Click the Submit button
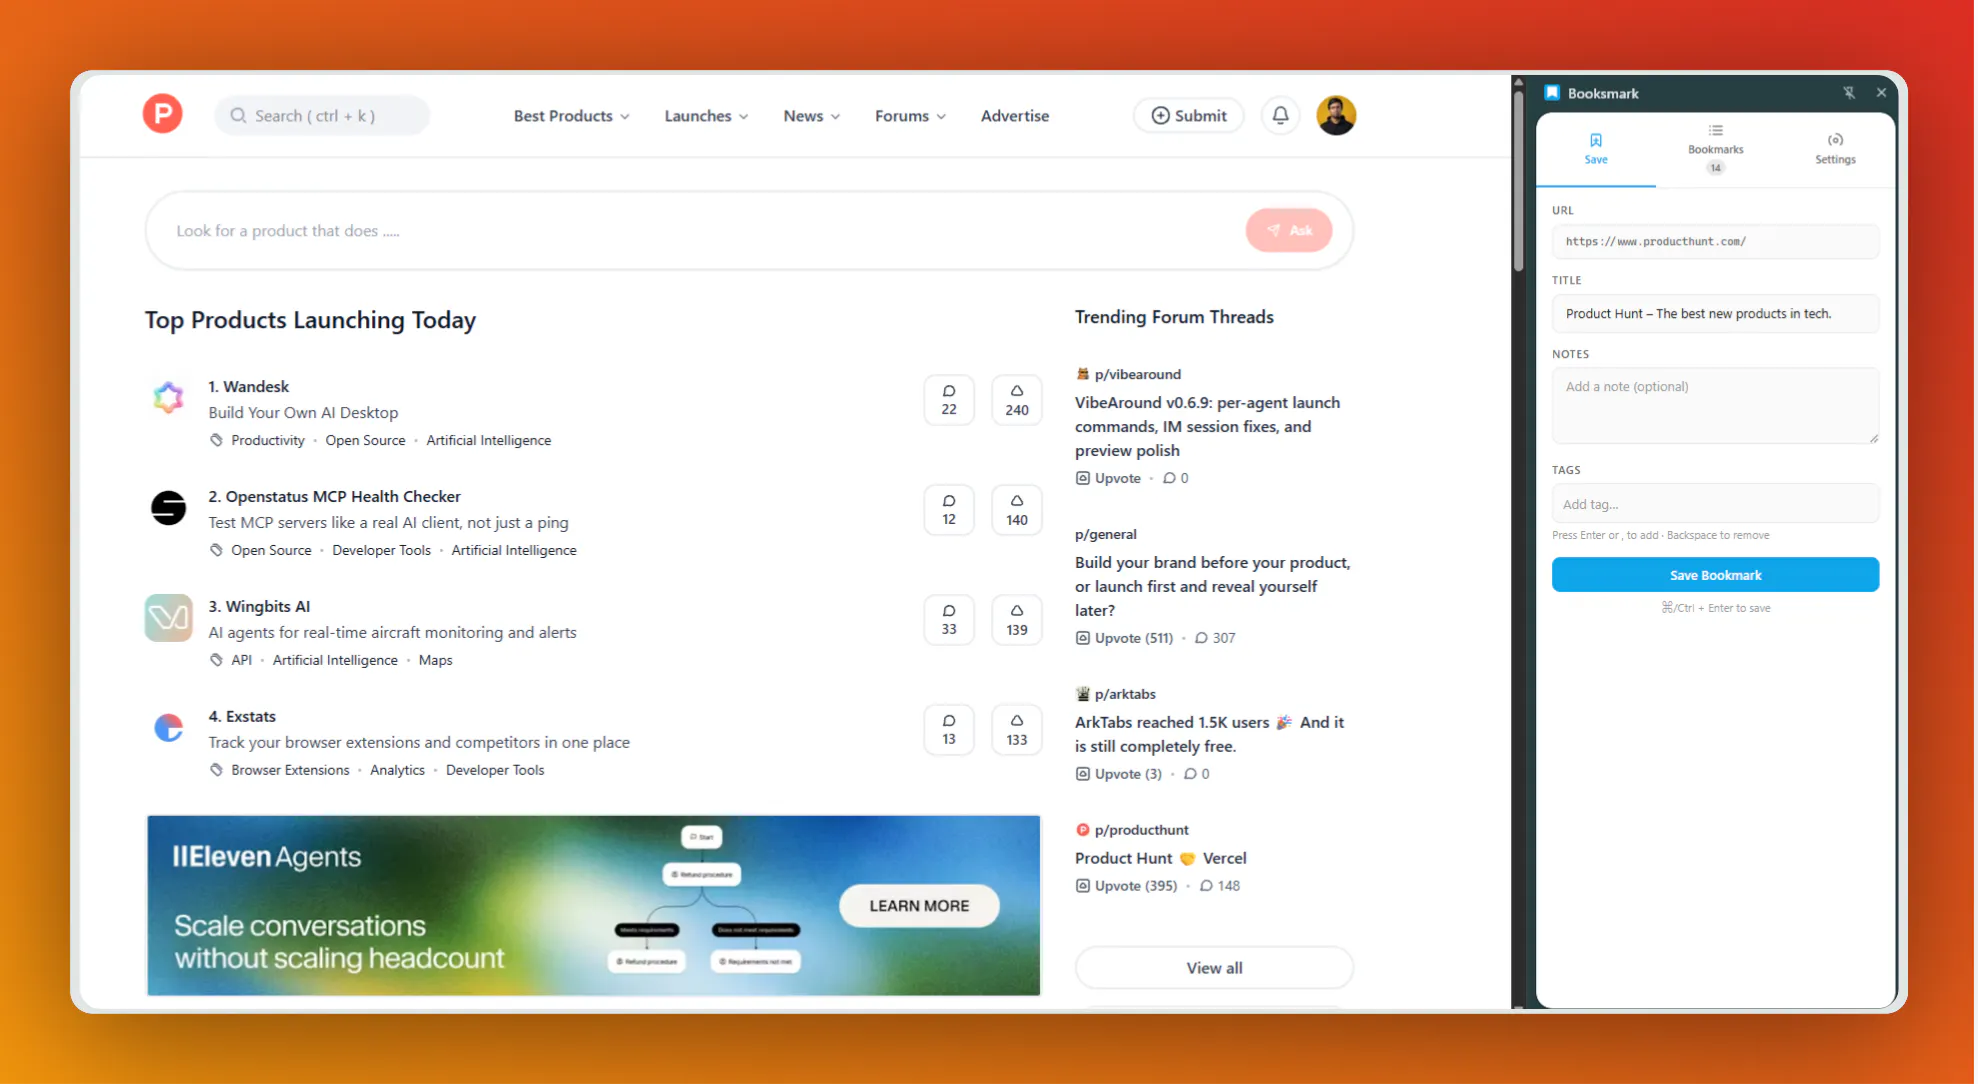 click(1188, 115)
